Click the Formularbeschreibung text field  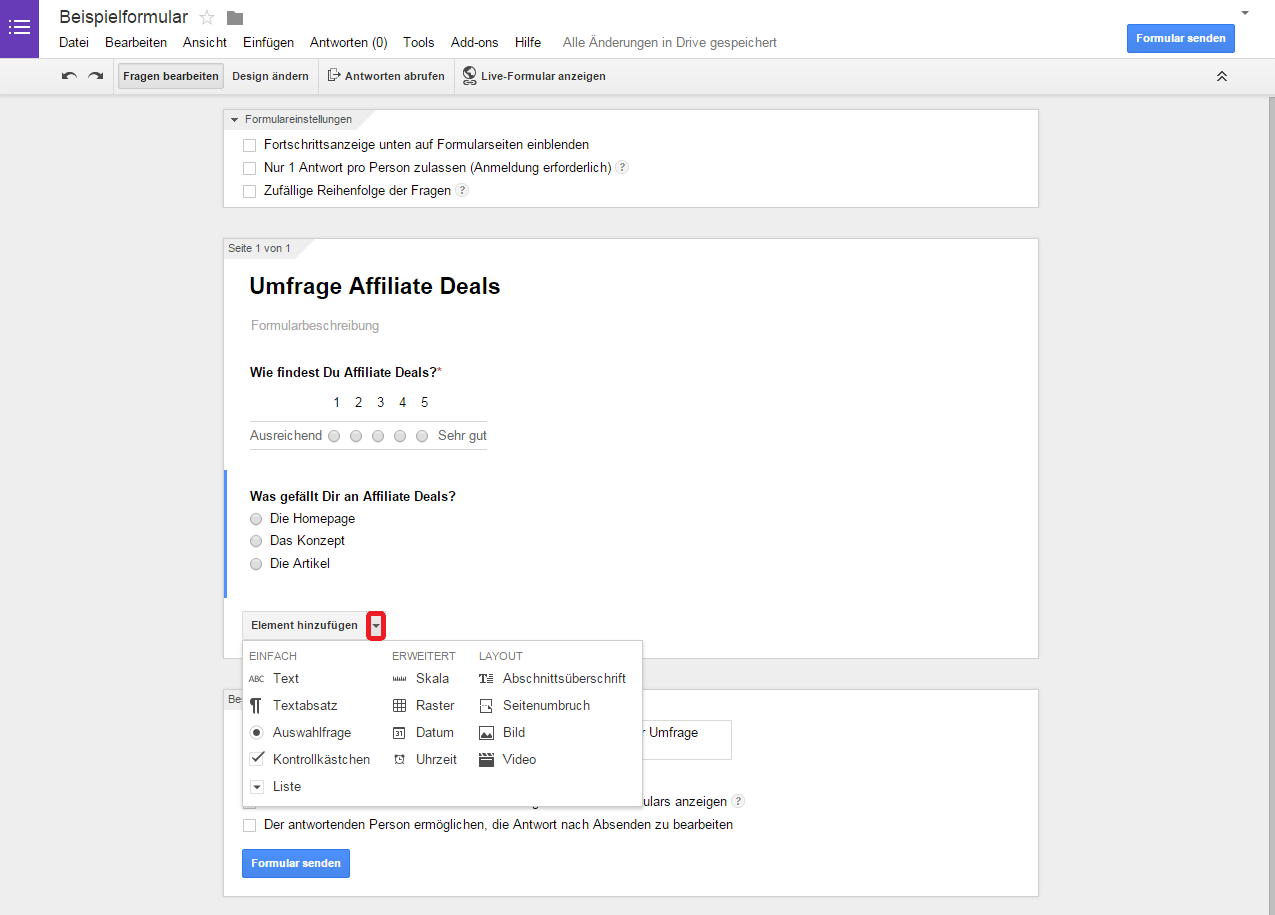315,325
